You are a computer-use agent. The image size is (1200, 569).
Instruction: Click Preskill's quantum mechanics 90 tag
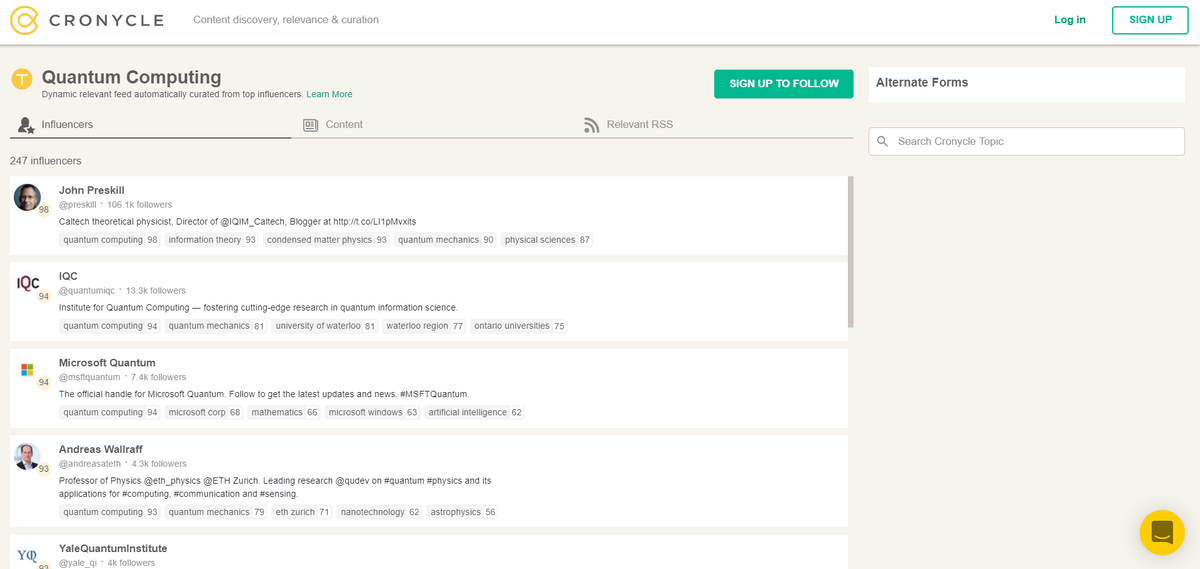pyautogui.click(x=446, y=240)
